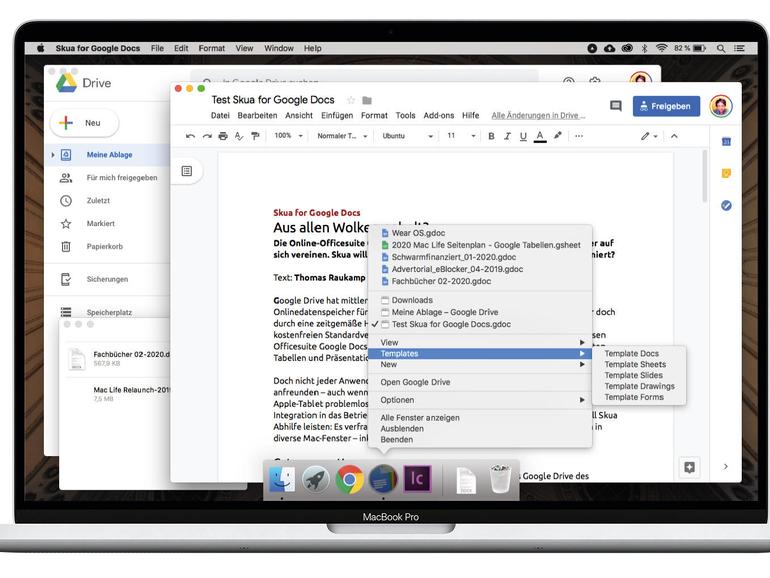Select Wear OS.gdoc recent file
Screen dimensions: 770x578
tap(480, 233)
